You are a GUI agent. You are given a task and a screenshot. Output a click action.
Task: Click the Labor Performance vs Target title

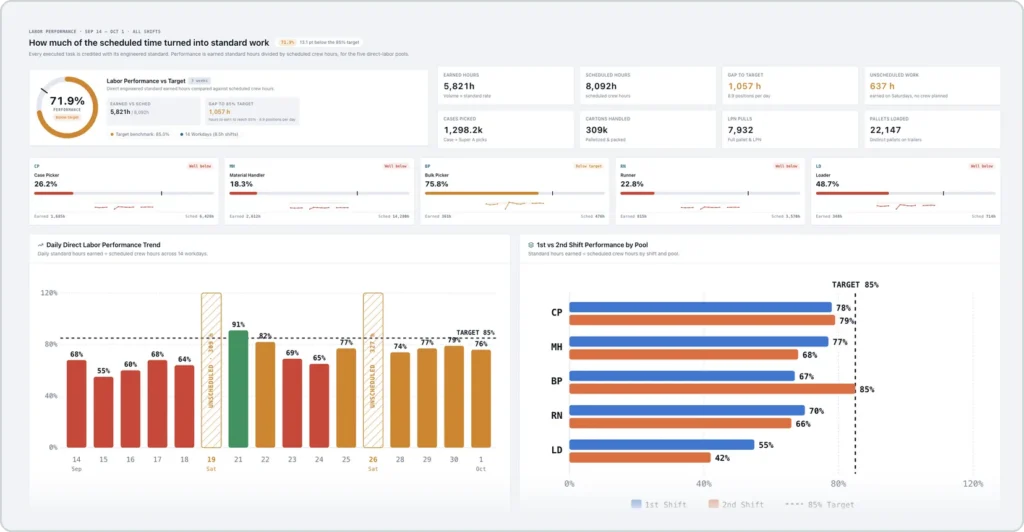146,81
